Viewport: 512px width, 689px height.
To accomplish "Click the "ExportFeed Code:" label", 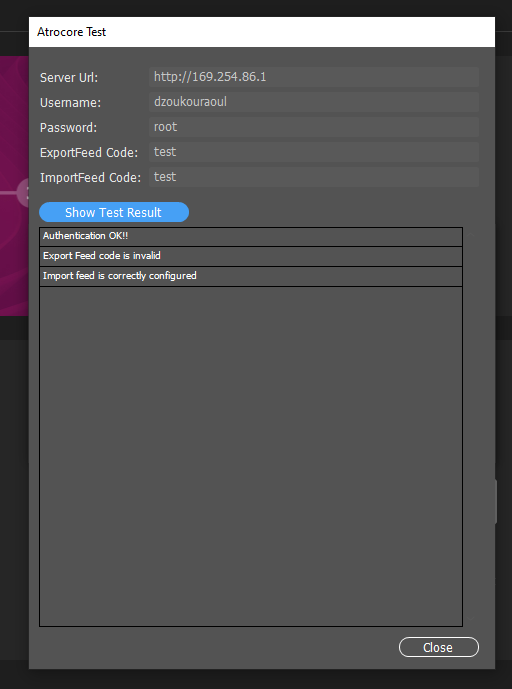I will (x=89, y=153).
